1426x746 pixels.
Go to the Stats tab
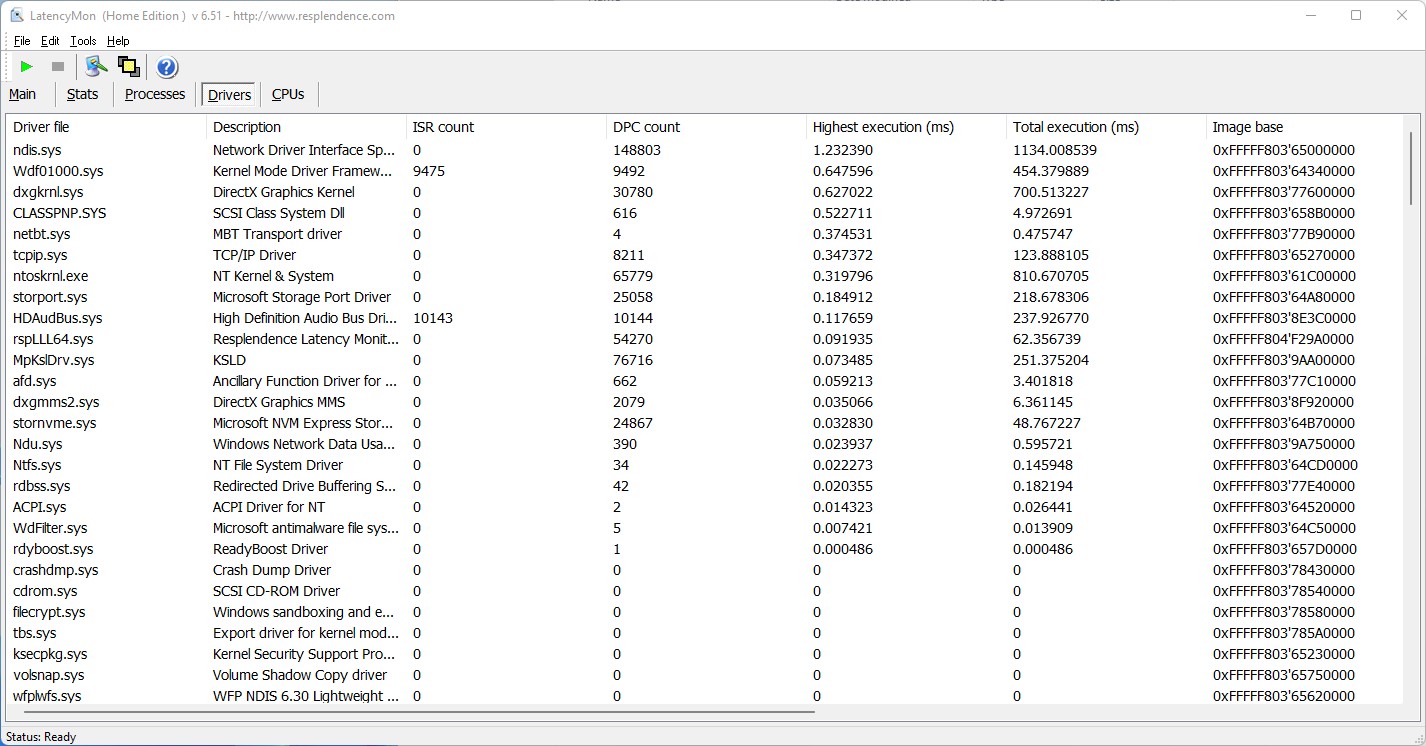point(82,94)
